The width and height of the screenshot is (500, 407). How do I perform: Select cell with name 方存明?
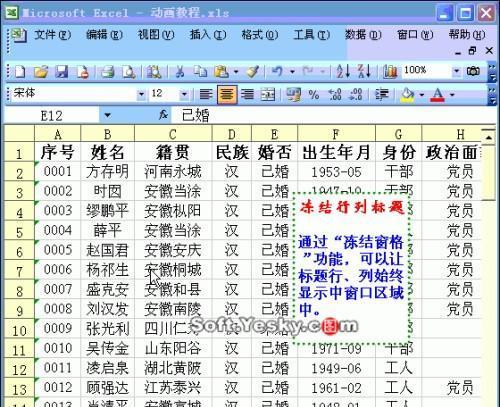107,172
